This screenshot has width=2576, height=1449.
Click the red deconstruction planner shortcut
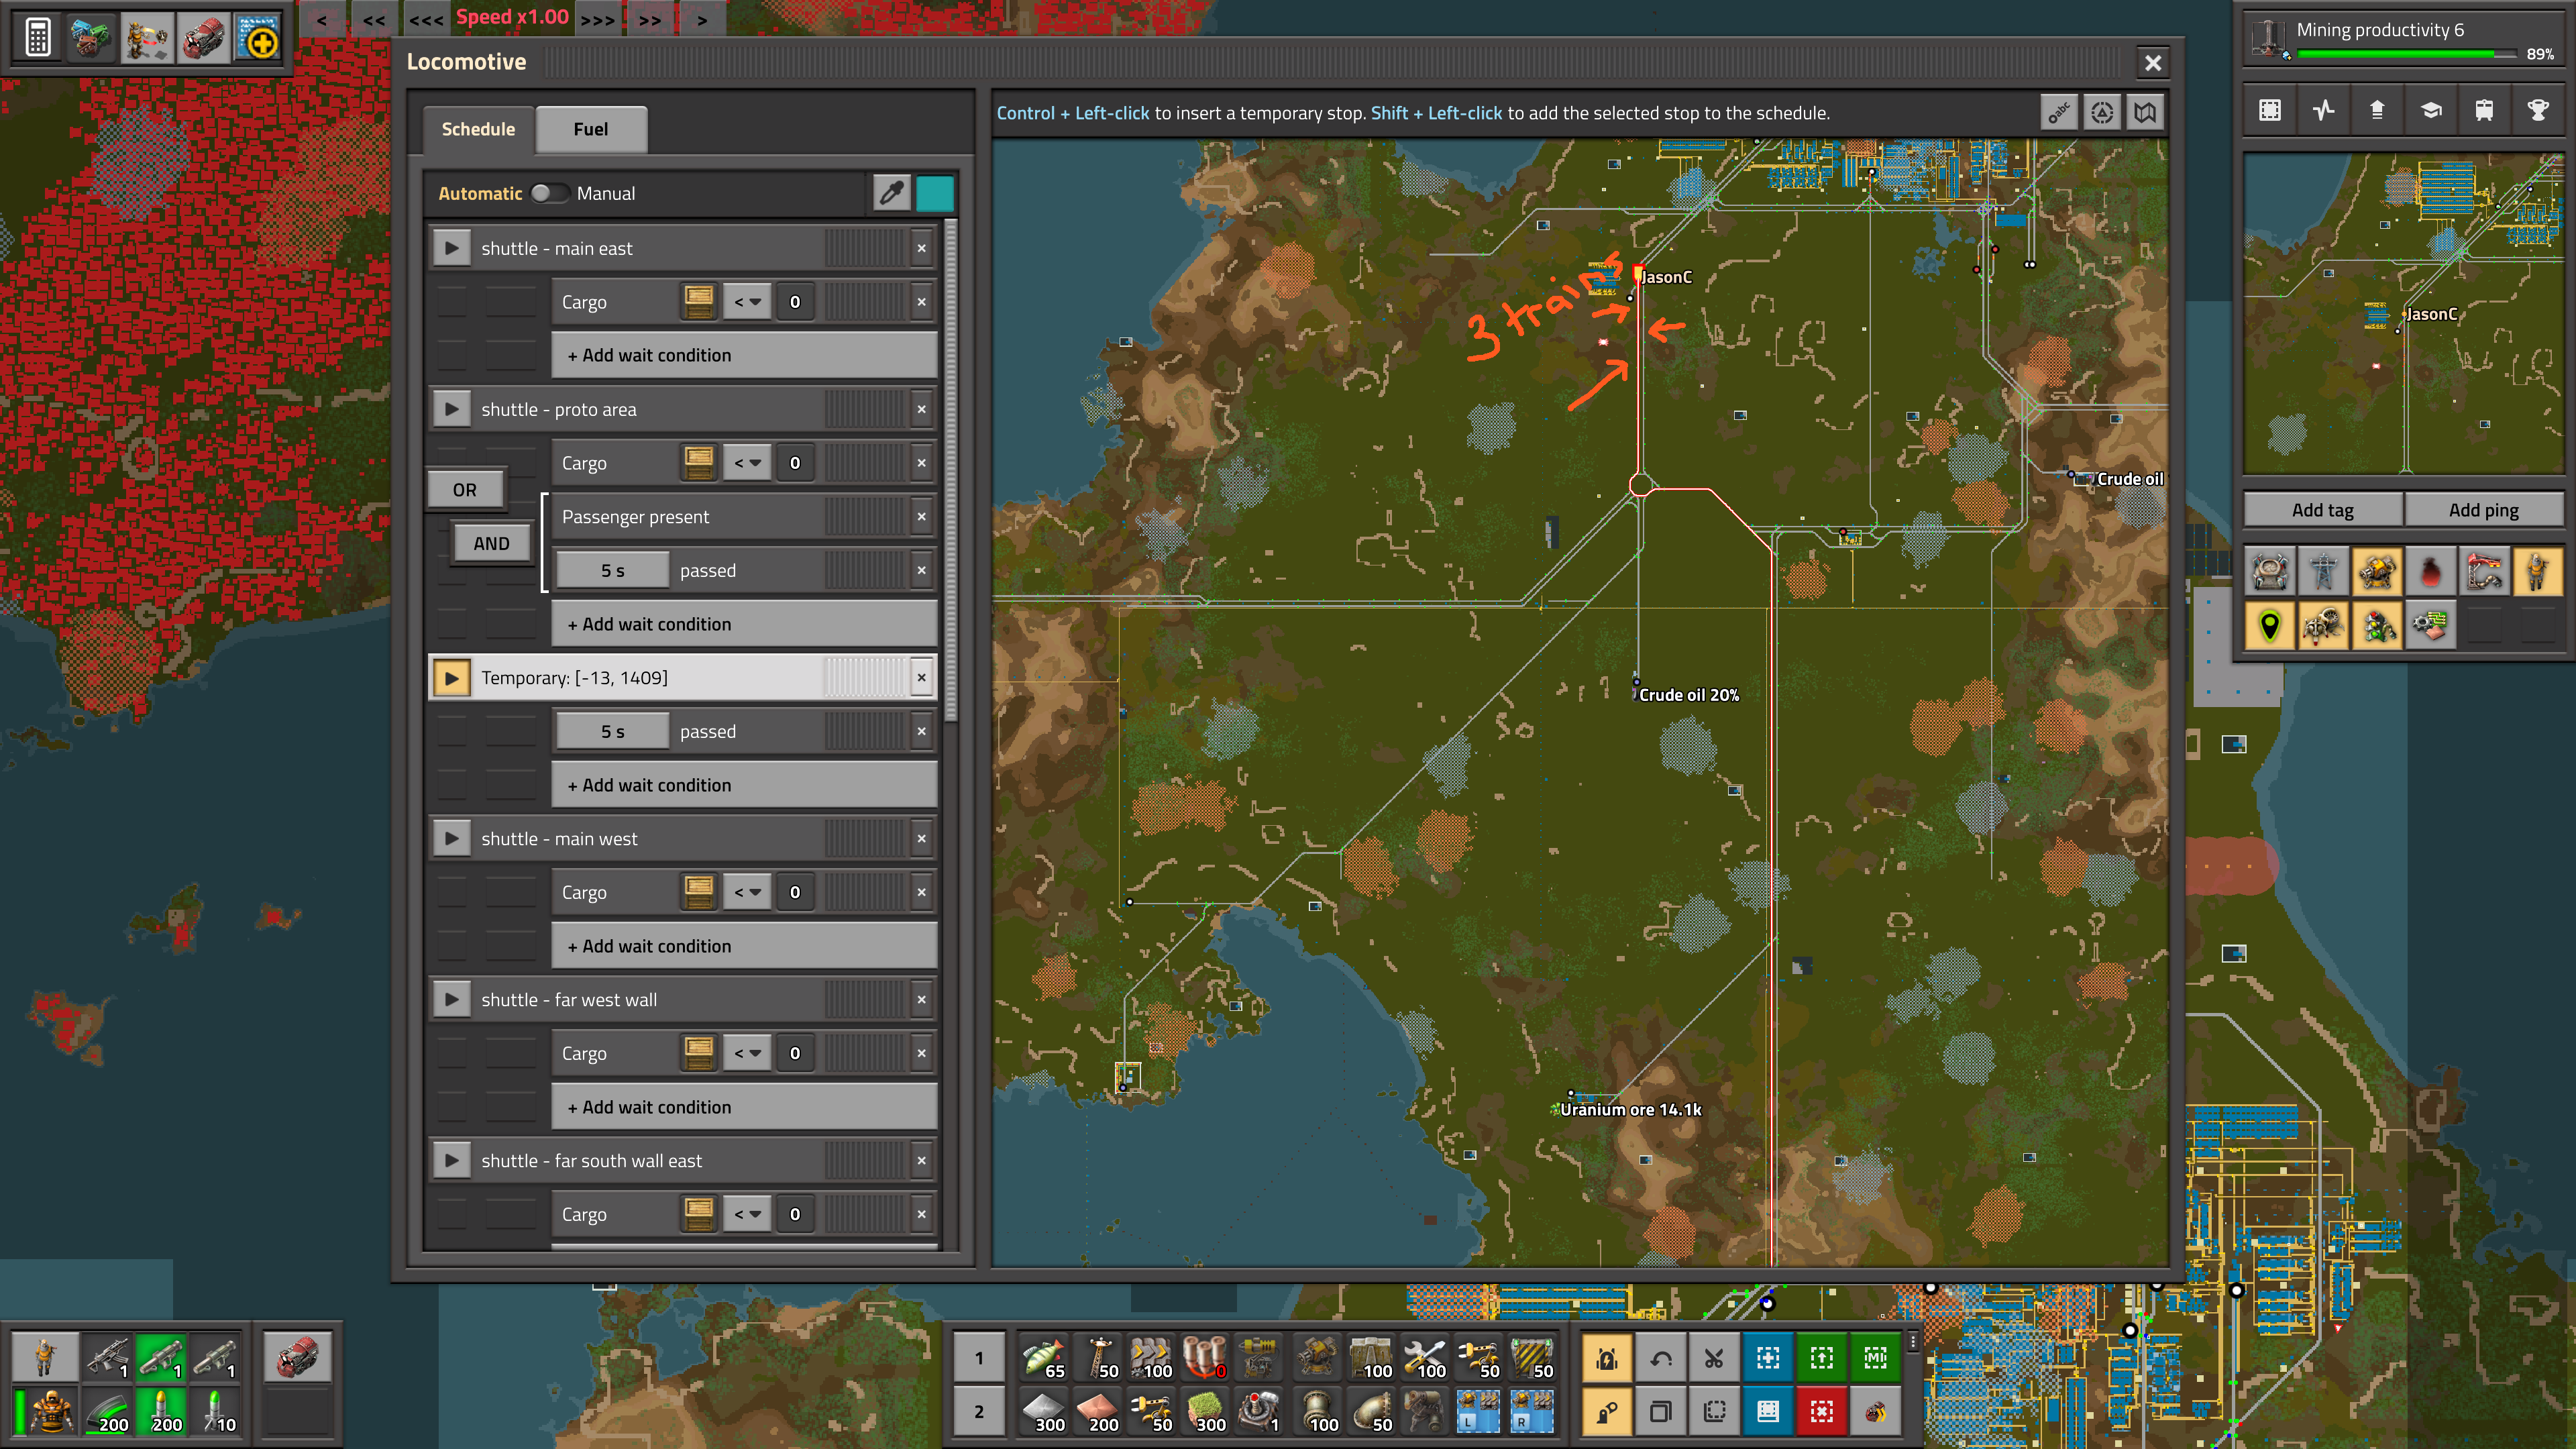click(1821, 1411)
